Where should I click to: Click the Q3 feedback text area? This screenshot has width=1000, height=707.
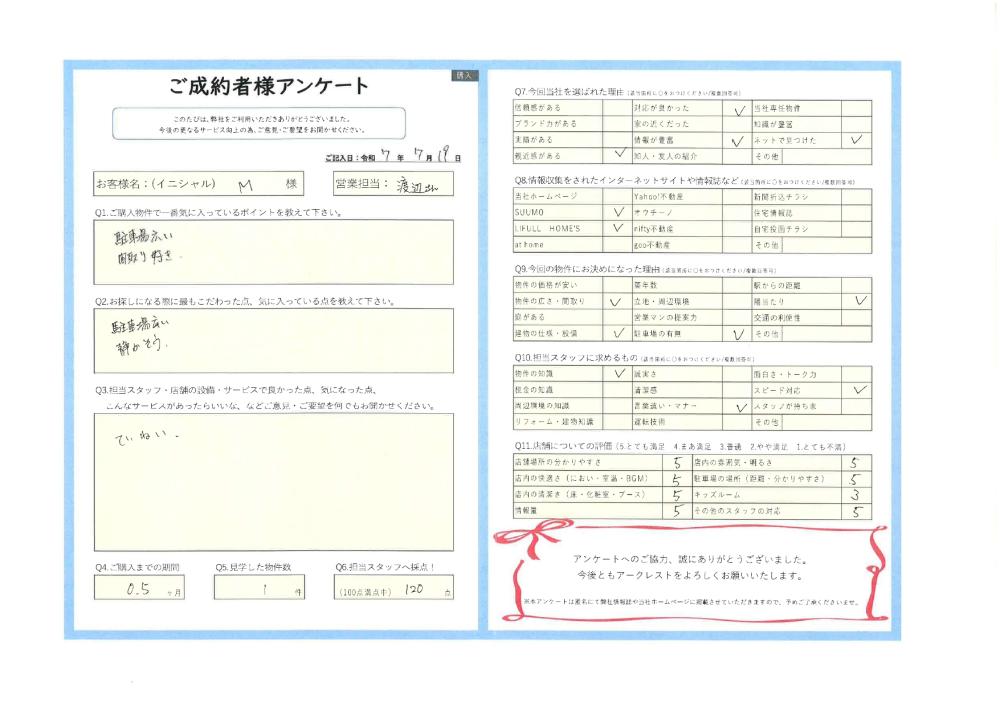[273, 482]
